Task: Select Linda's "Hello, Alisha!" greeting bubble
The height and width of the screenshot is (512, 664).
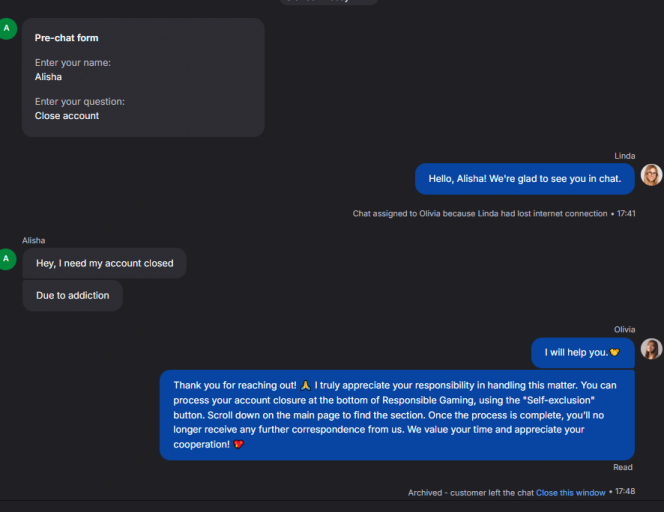Action: click(x=524, y=179)
